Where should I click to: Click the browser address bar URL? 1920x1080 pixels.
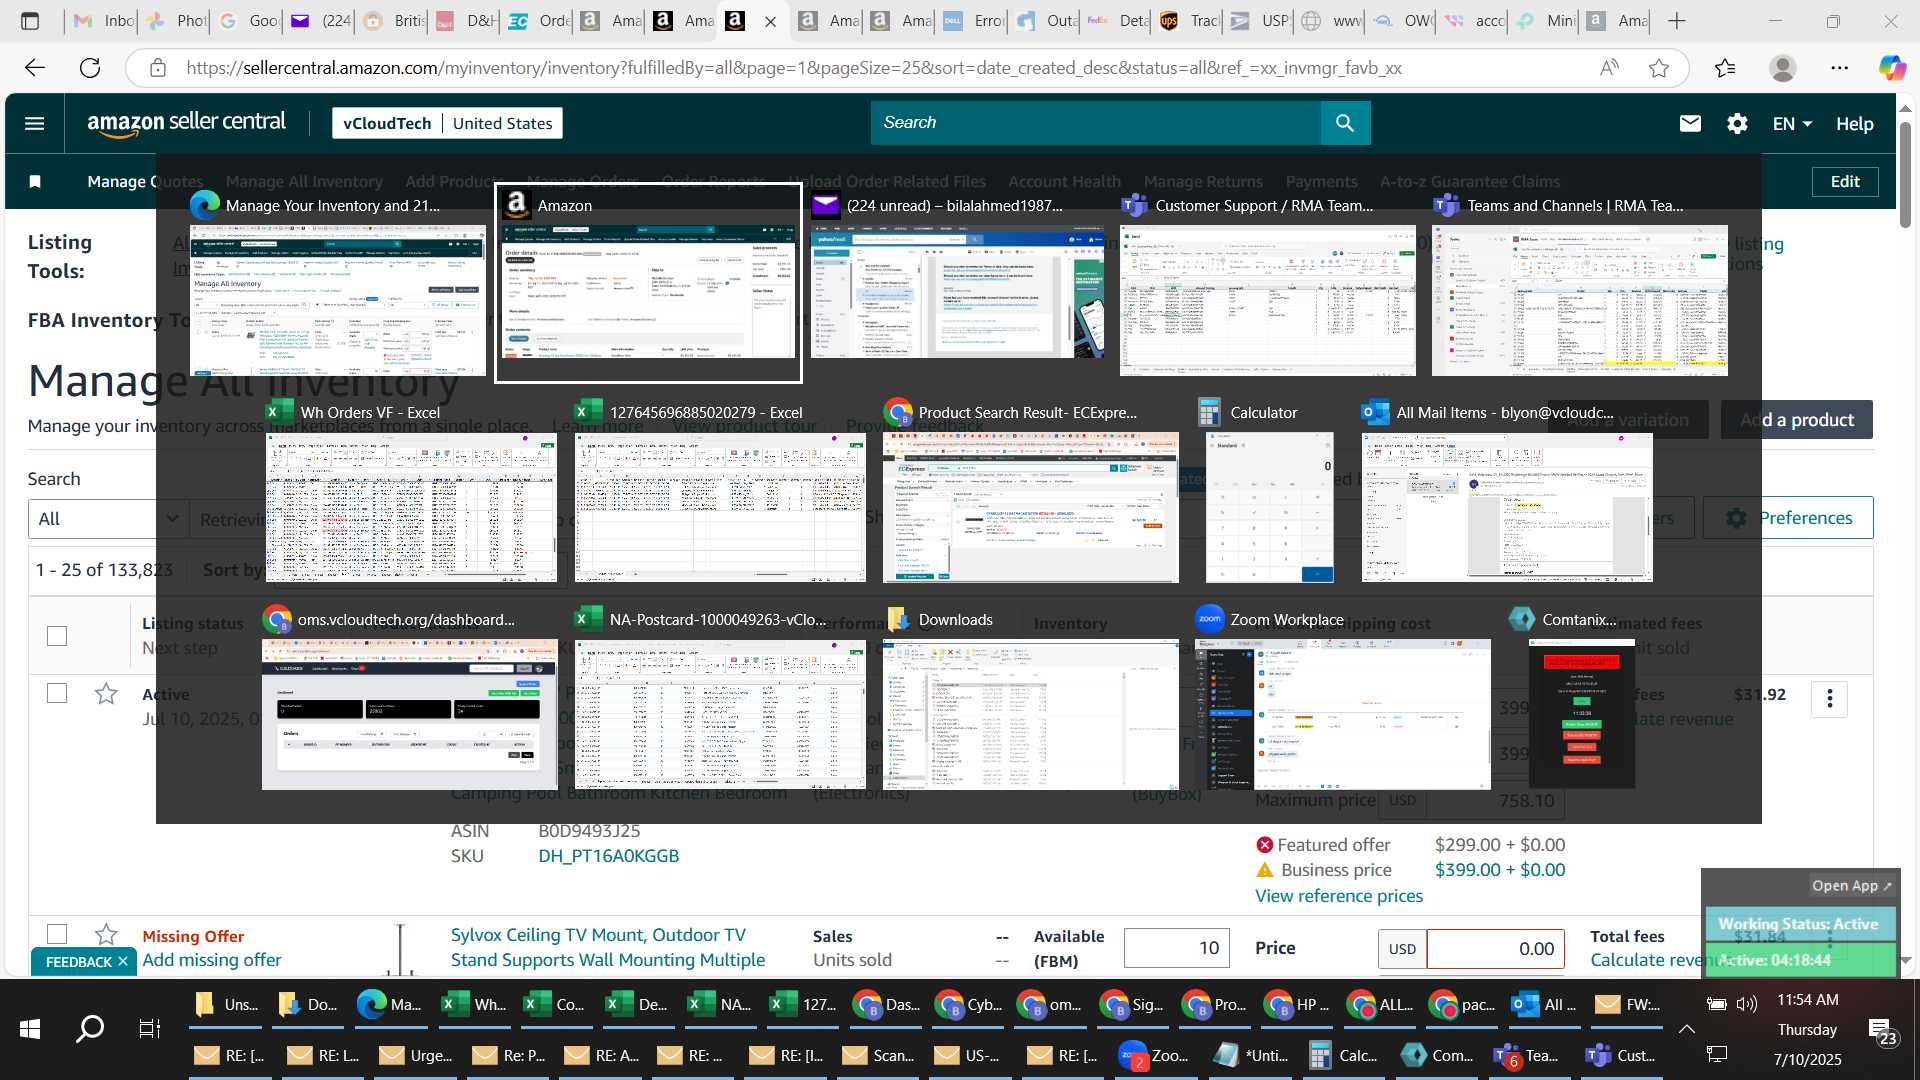(x=793, y=68)
